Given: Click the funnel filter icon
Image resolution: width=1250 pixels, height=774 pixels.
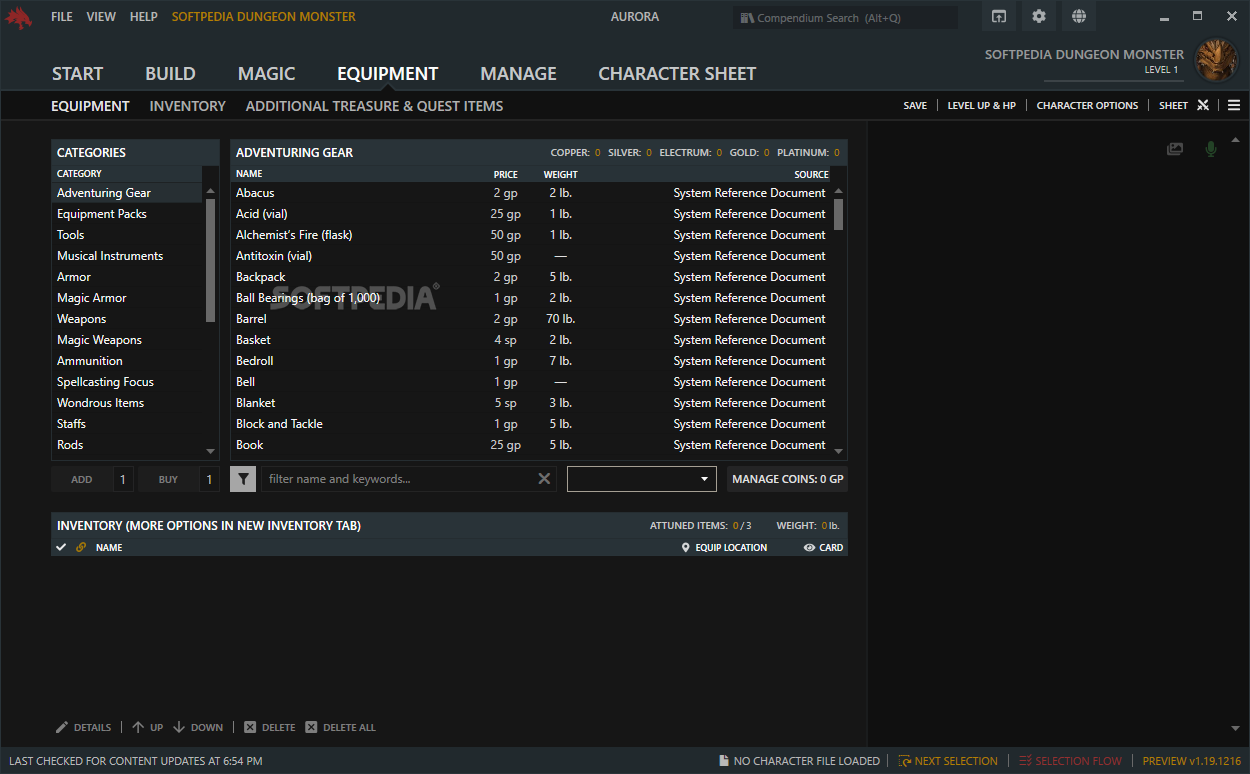Looking at the screenshot, I should 243,479.
